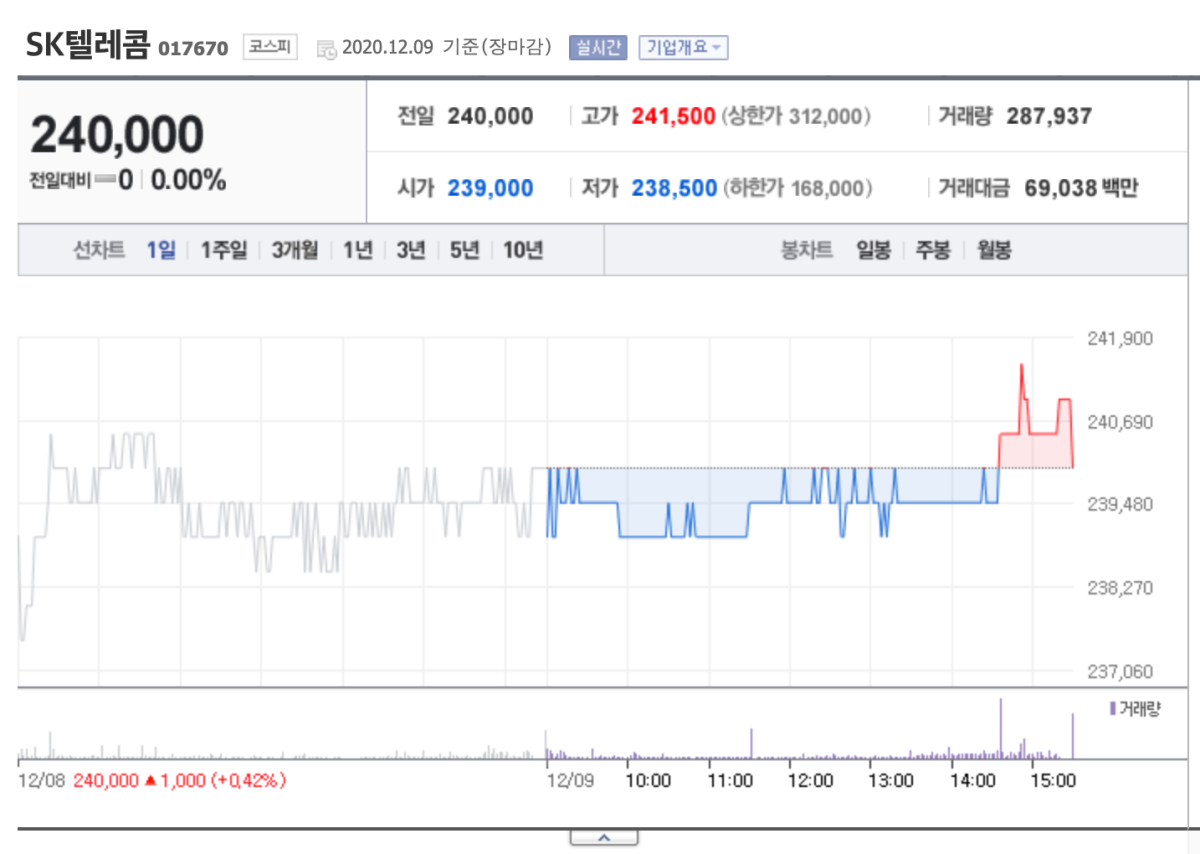
Task: Click the 239,480 y-axis label
Action: [x=1119, y=504]
